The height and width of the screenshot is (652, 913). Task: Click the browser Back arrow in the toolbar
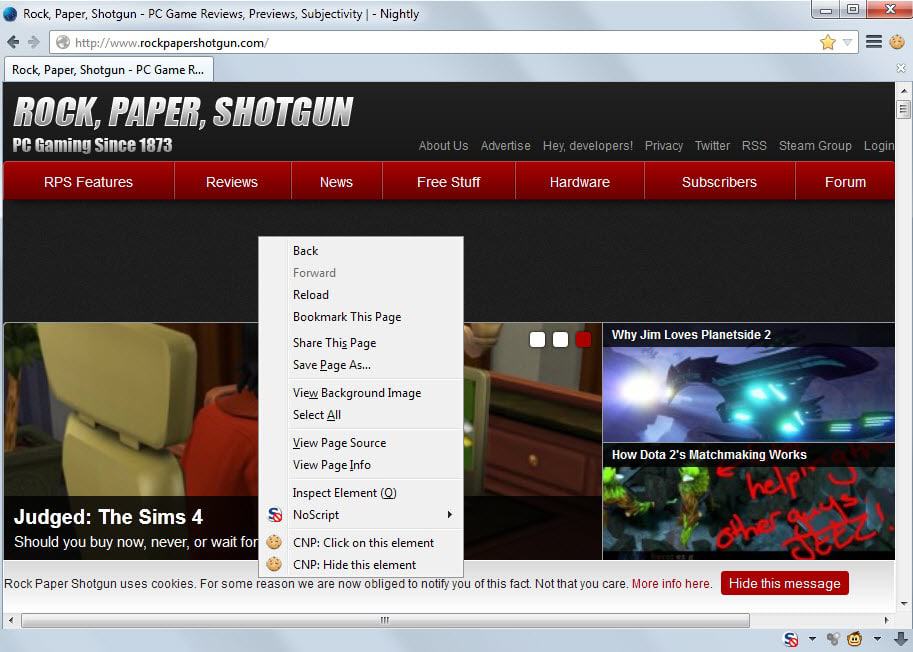point(13,42)
